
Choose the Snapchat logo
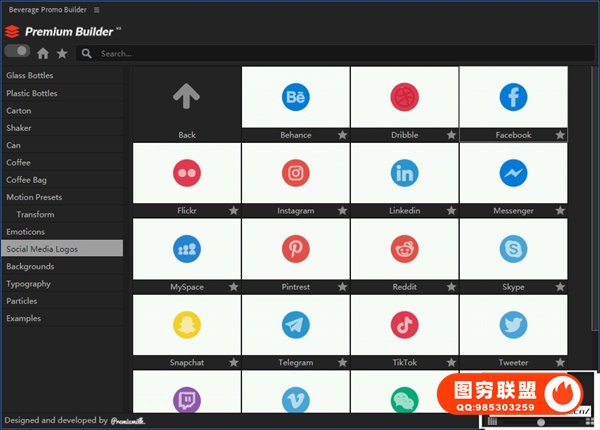[186, 324]
